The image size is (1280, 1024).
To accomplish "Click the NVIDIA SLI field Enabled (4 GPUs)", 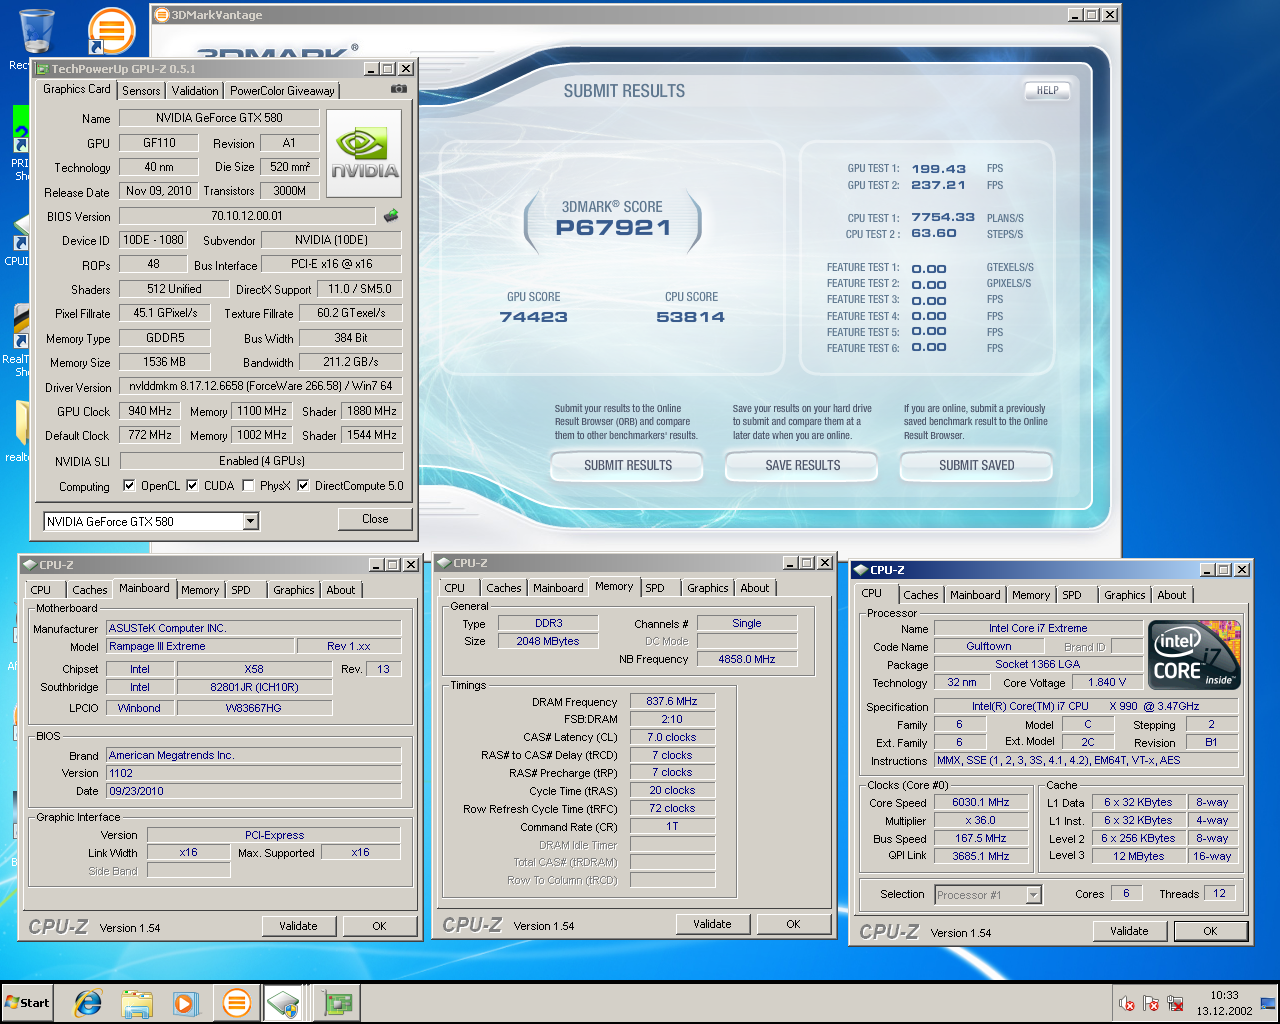I will pos(261,461).
